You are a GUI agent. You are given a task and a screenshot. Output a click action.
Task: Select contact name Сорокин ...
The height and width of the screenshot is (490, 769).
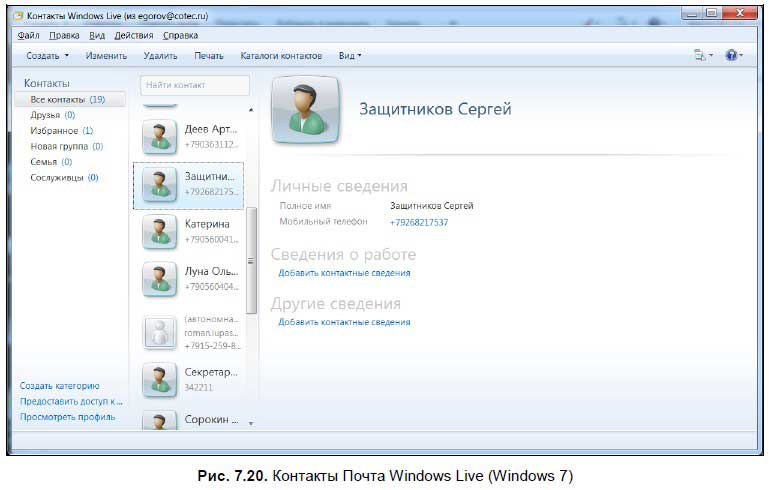[211, 419]
